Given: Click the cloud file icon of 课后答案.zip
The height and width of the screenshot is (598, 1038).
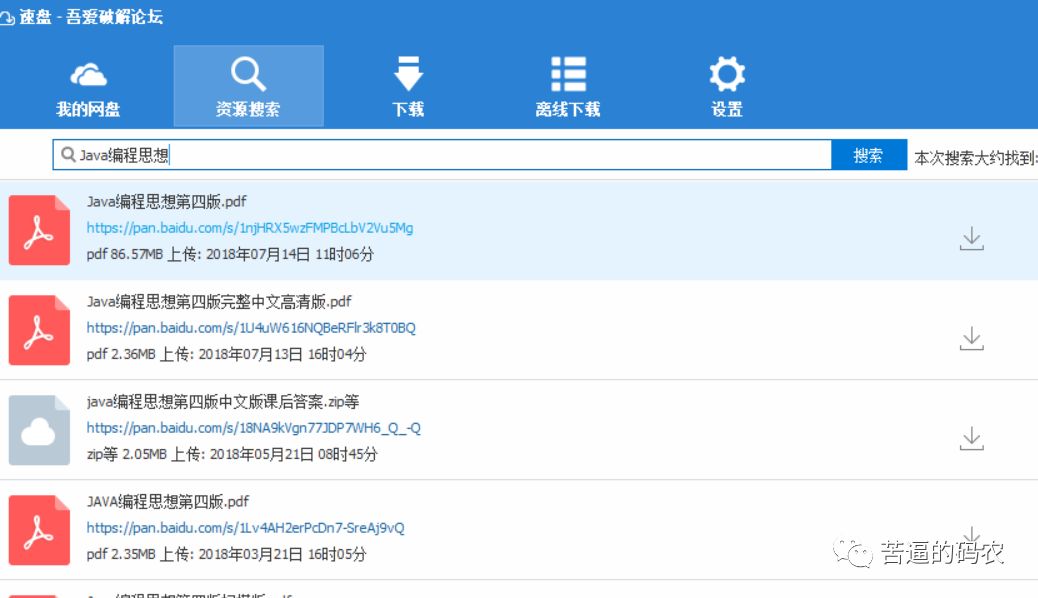Looking at the screenshot, I should (39, 430).
